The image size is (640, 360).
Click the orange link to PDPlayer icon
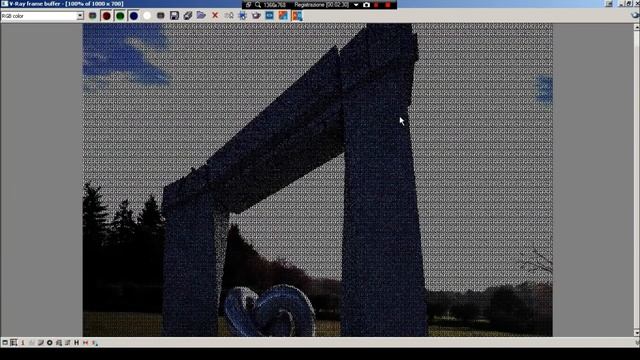[283, 16]
